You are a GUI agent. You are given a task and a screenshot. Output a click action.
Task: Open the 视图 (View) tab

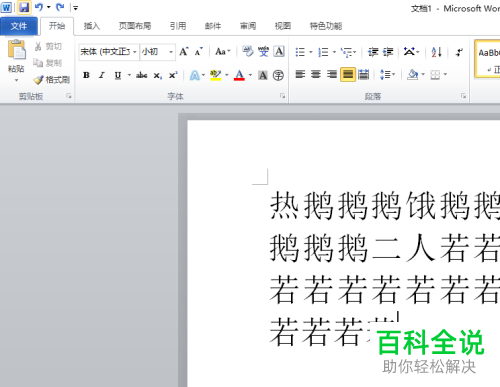283,26
